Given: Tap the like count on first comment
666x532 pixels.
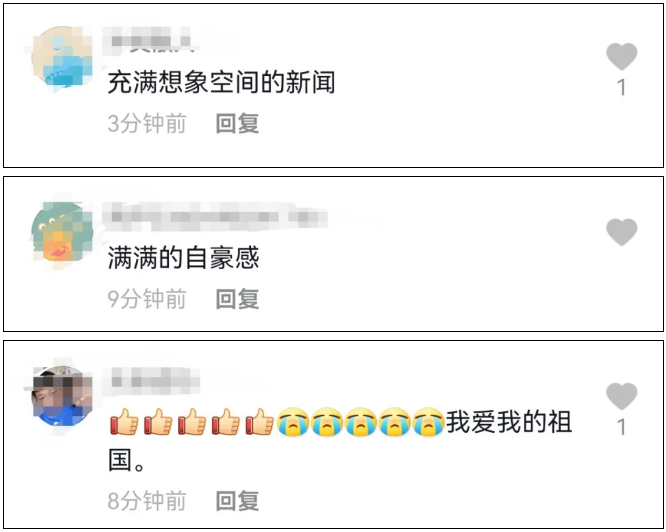Looking at the screenshot, I should coord(621,87).
